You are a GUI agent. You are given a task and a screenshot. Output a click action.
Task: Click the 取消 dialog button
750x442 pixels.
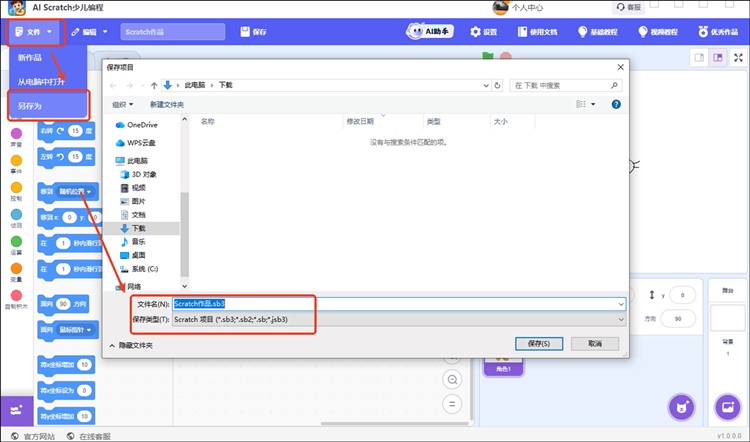(x=595, y=343)
